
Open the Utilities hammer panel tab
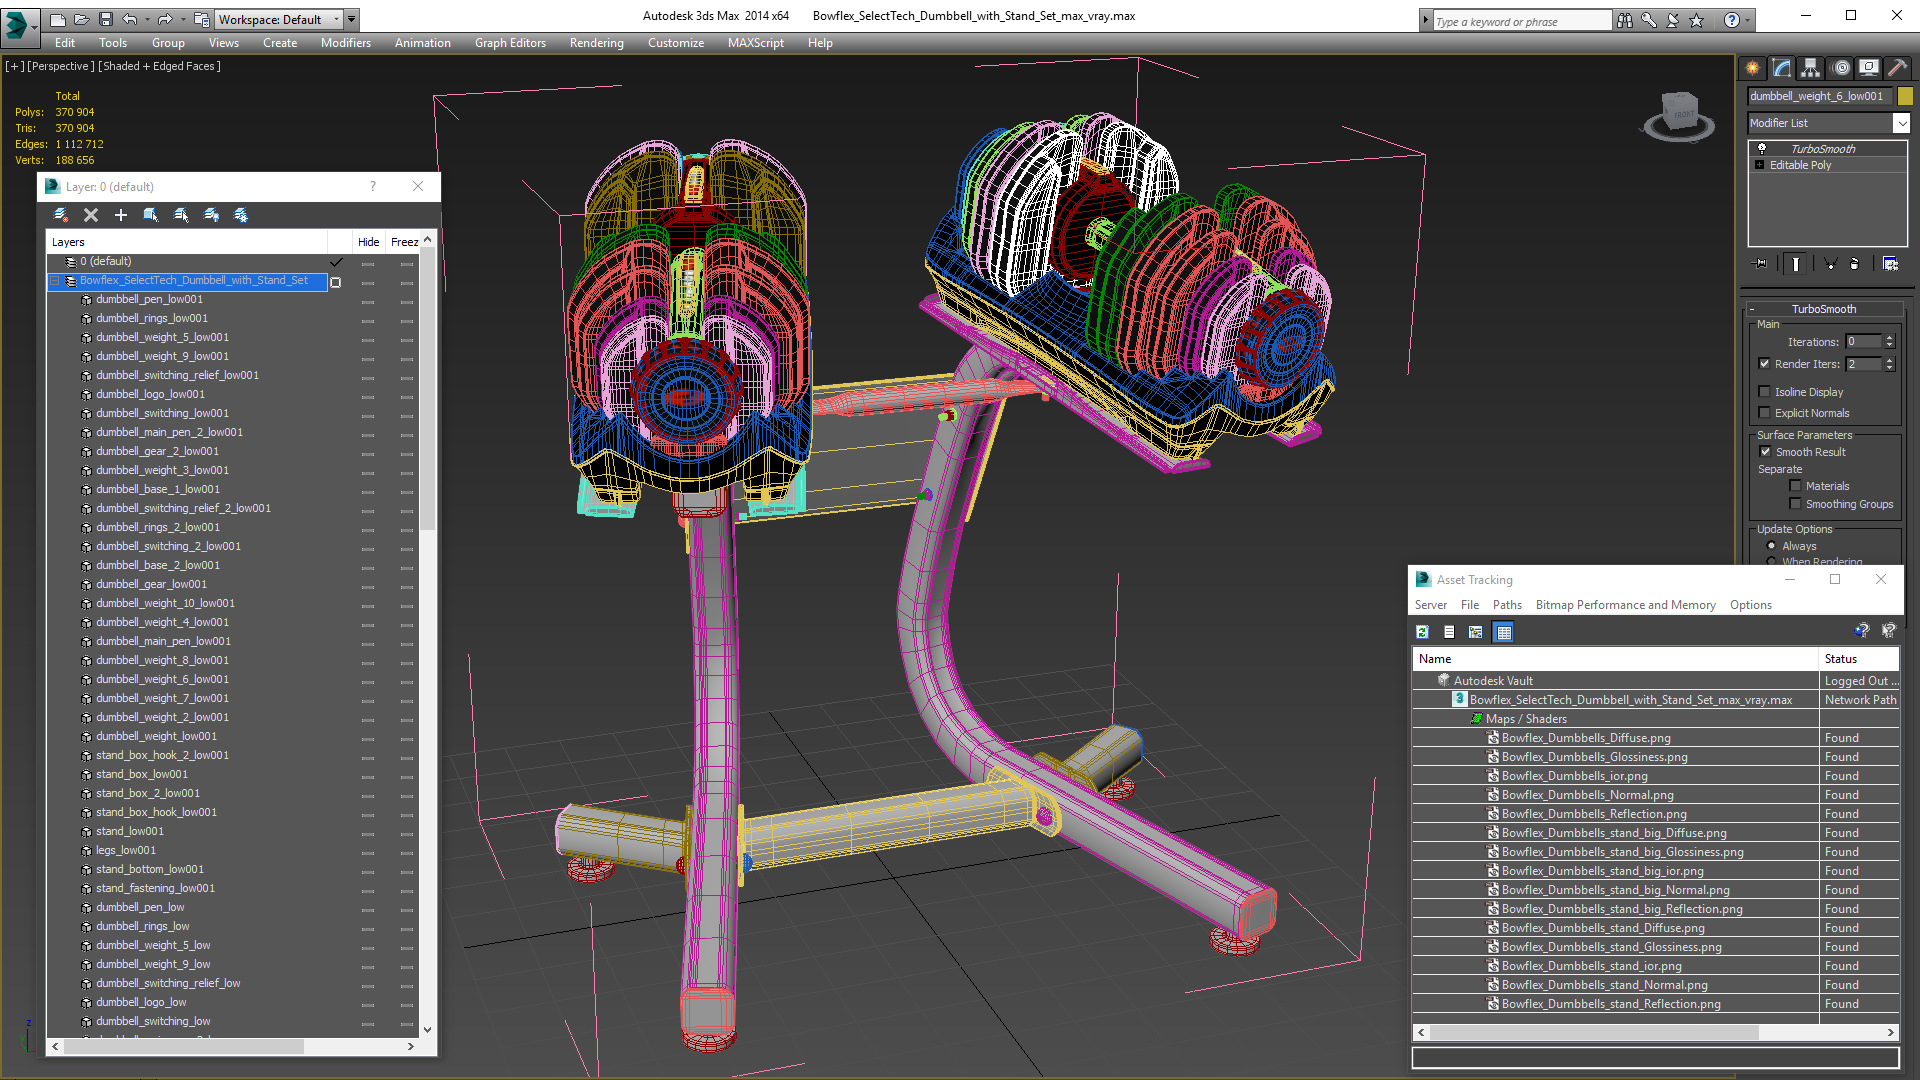(1897, 68)
